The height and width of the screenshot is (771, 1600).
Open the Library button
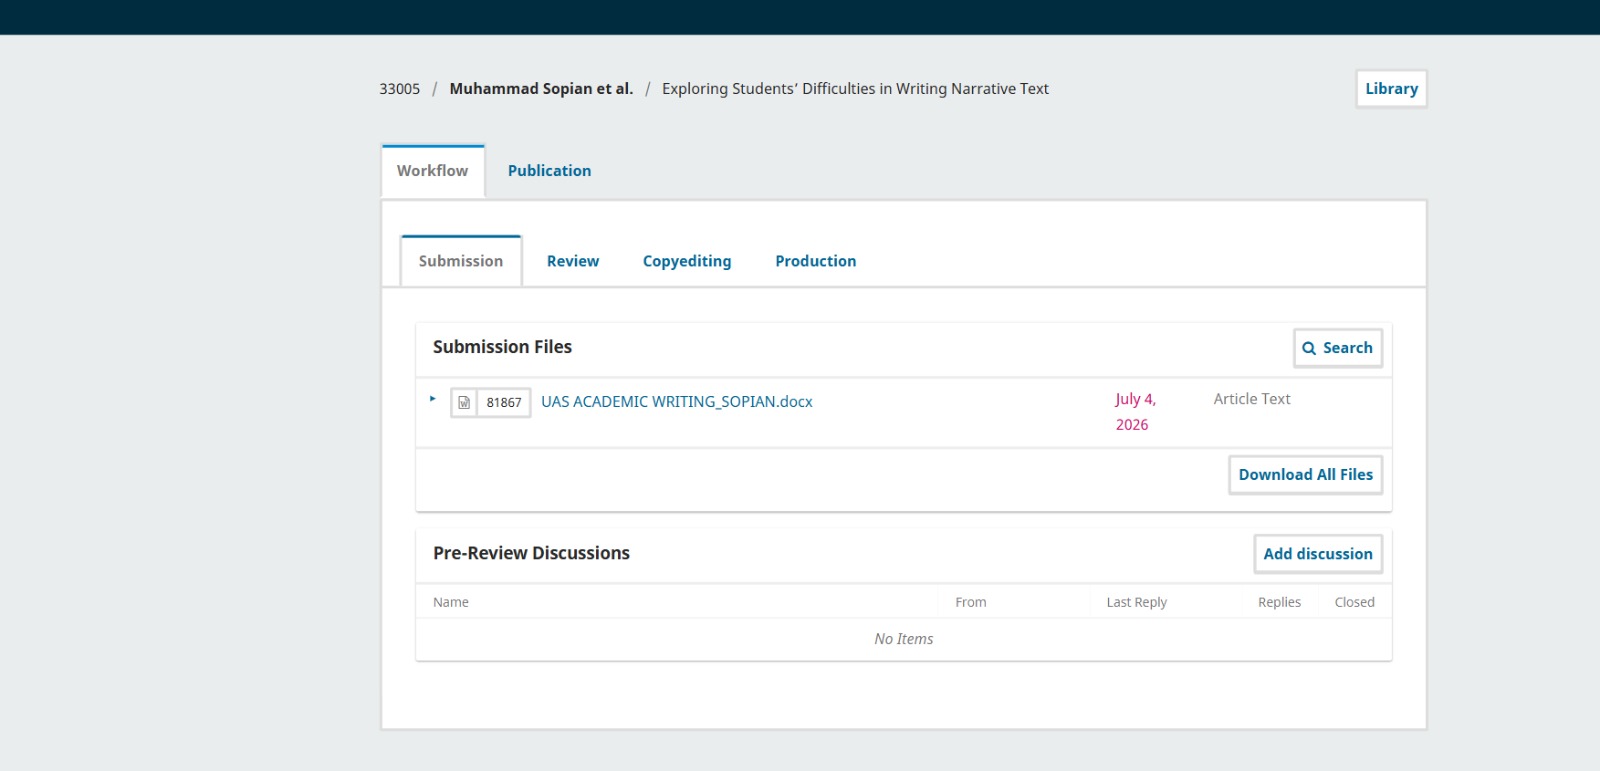pyautogui.click(x=1391, y=89)
